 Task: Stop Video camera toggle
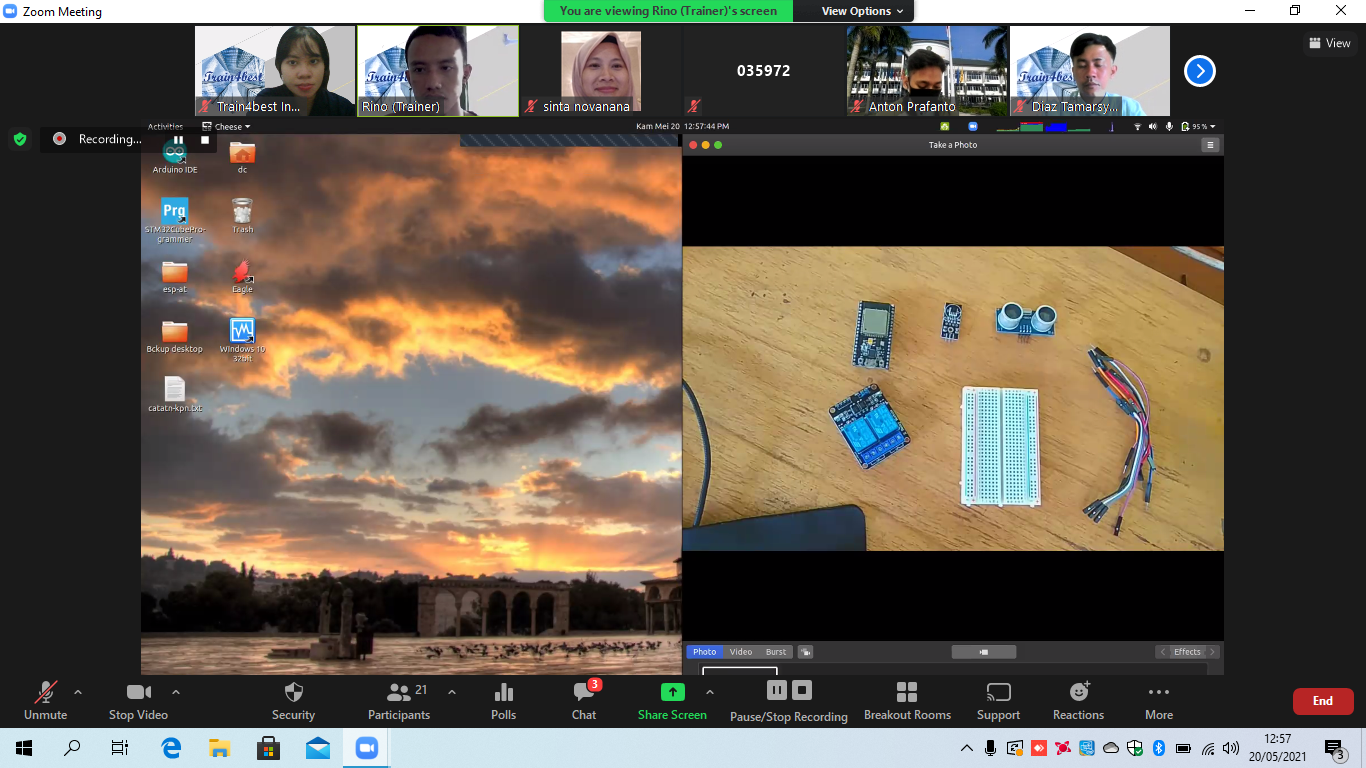138,693
